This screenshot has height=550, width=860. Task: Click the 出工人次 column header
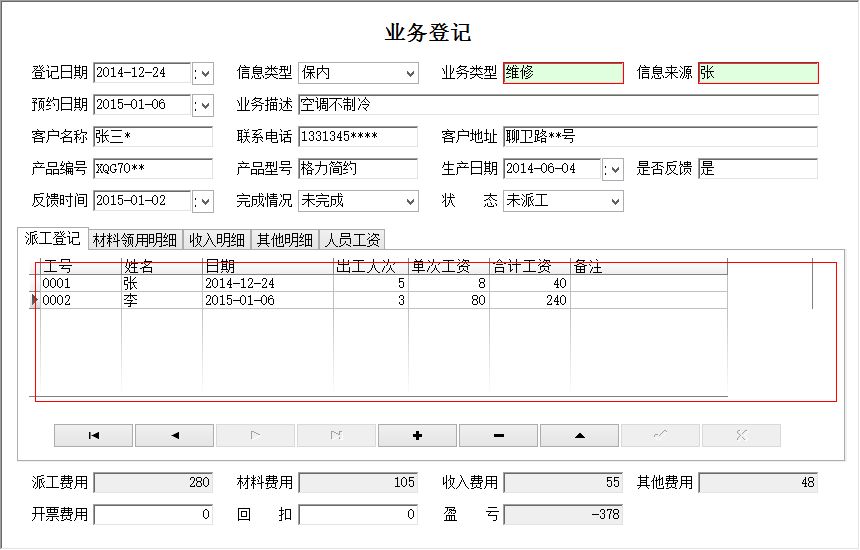tap(371, 267)
